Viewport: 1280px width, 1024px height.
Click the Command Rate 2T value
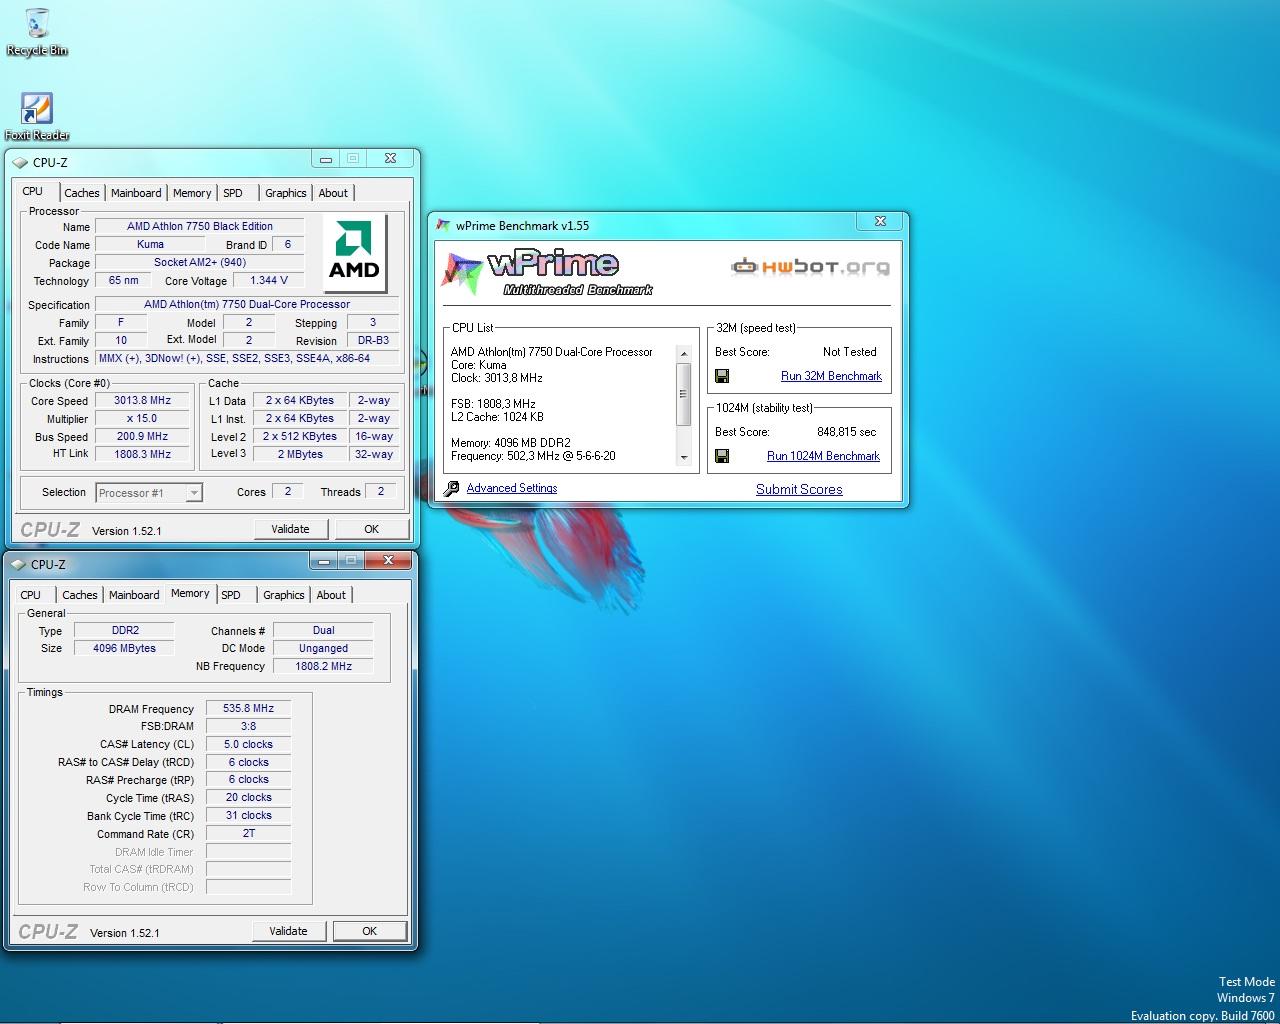point(248,833)
